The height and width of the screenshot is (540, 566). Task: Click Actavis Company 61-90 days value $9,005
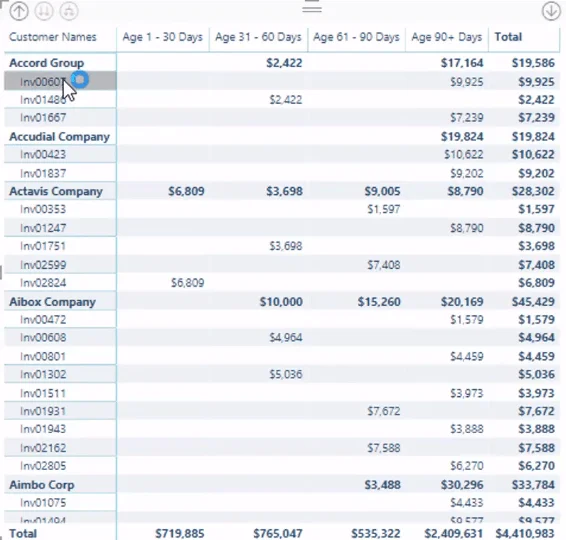pyautogui.click(x=382, y=191)
